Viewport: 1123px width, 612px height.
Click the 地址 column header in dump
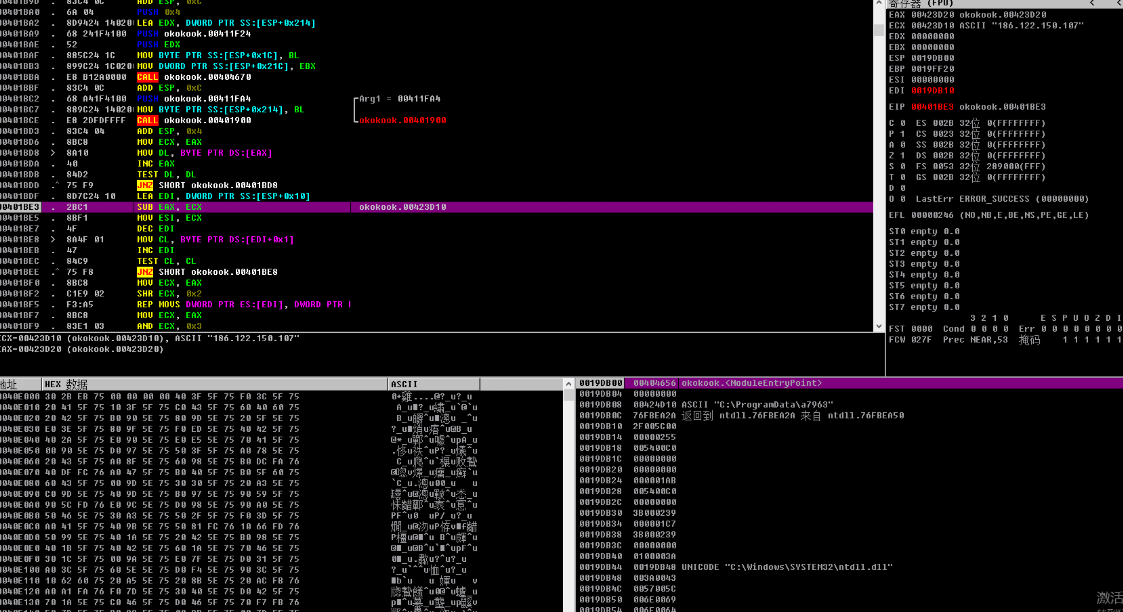[20, 384]
